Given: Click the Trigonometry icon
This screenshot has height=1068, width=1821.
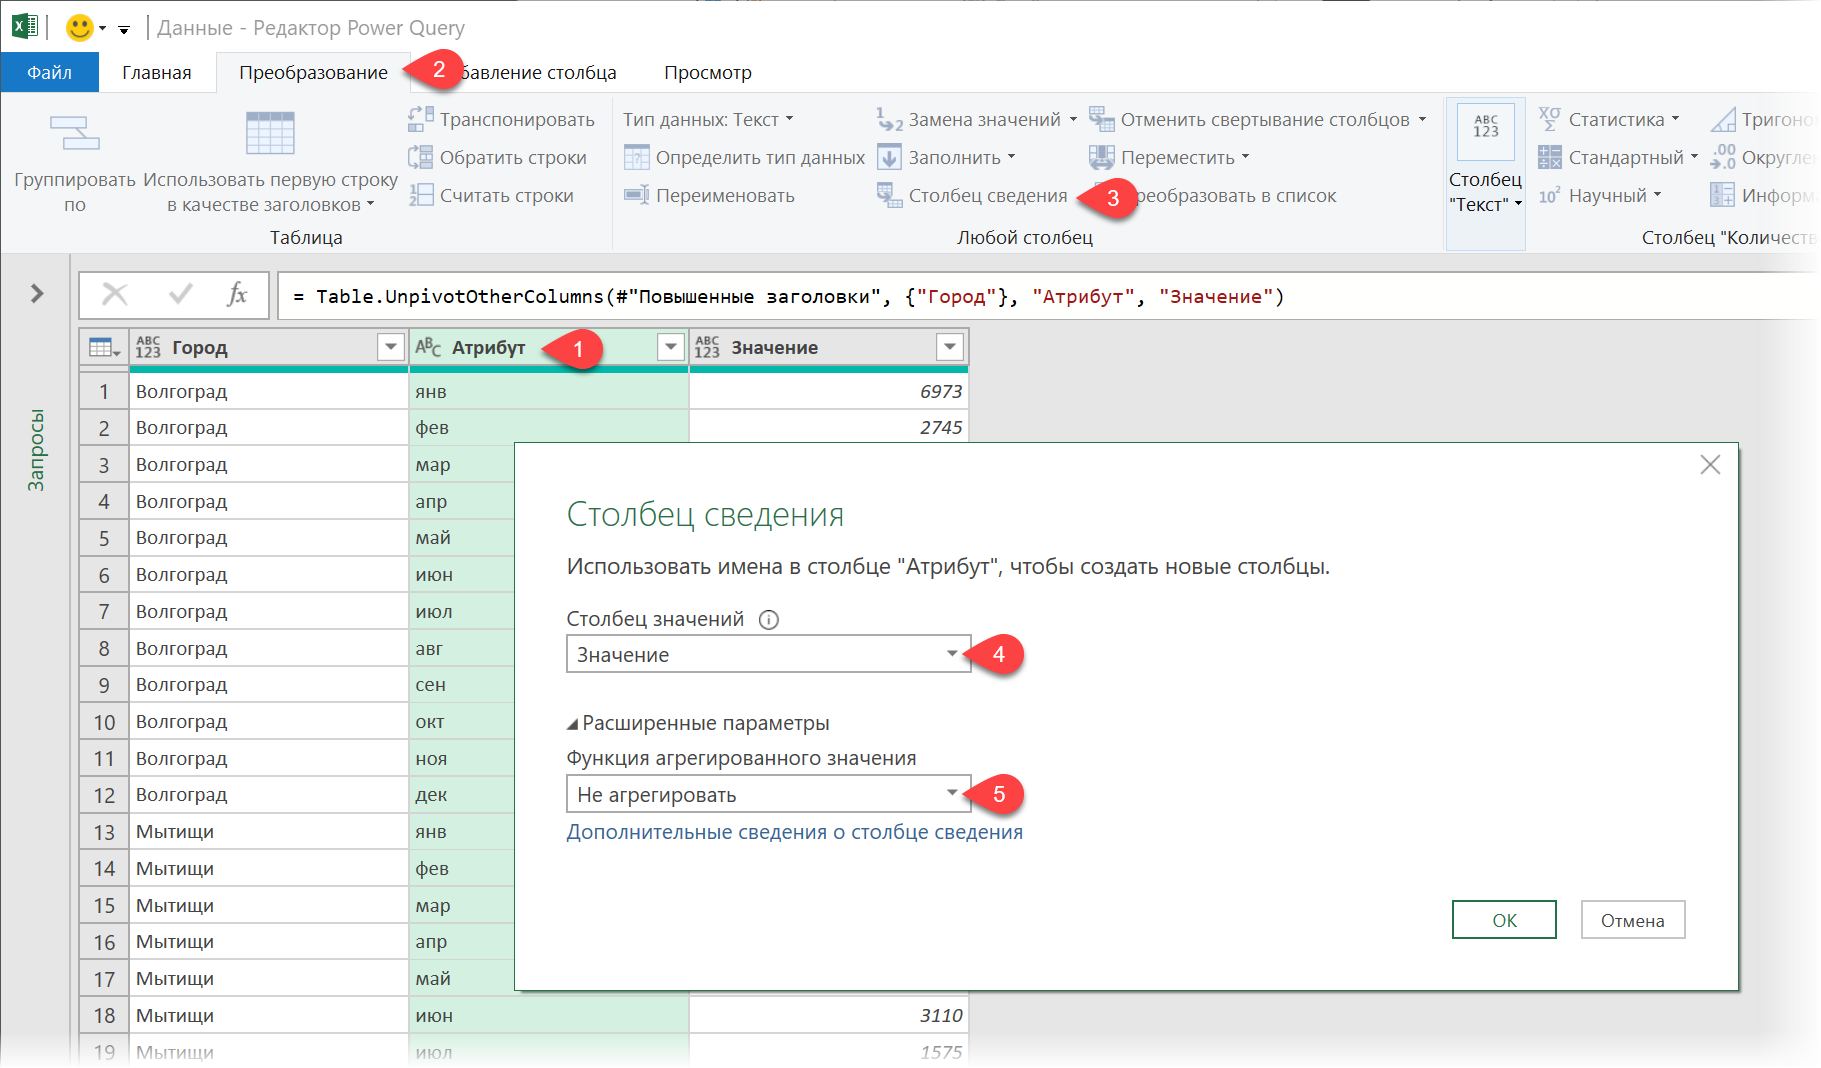Looking at the screenshot, I should (1723, 119).
